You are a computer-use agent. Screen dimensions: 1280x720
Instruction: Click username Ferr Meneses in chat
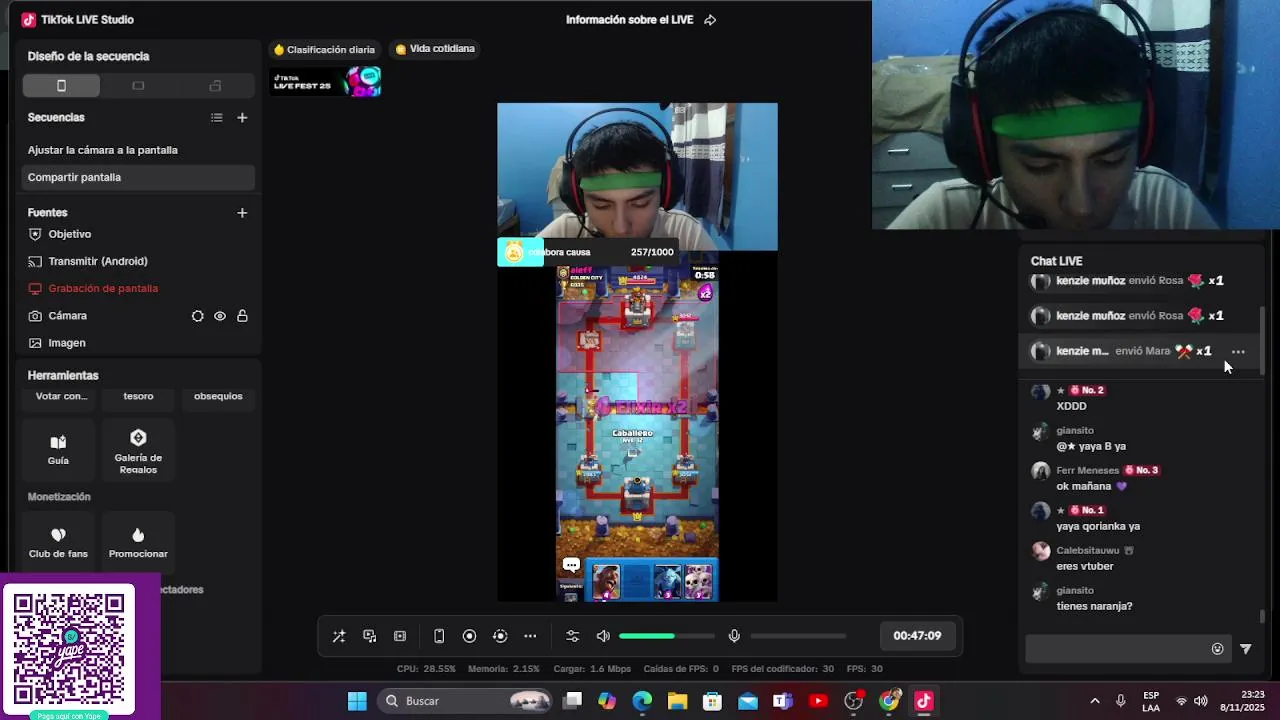point(1087,470)
